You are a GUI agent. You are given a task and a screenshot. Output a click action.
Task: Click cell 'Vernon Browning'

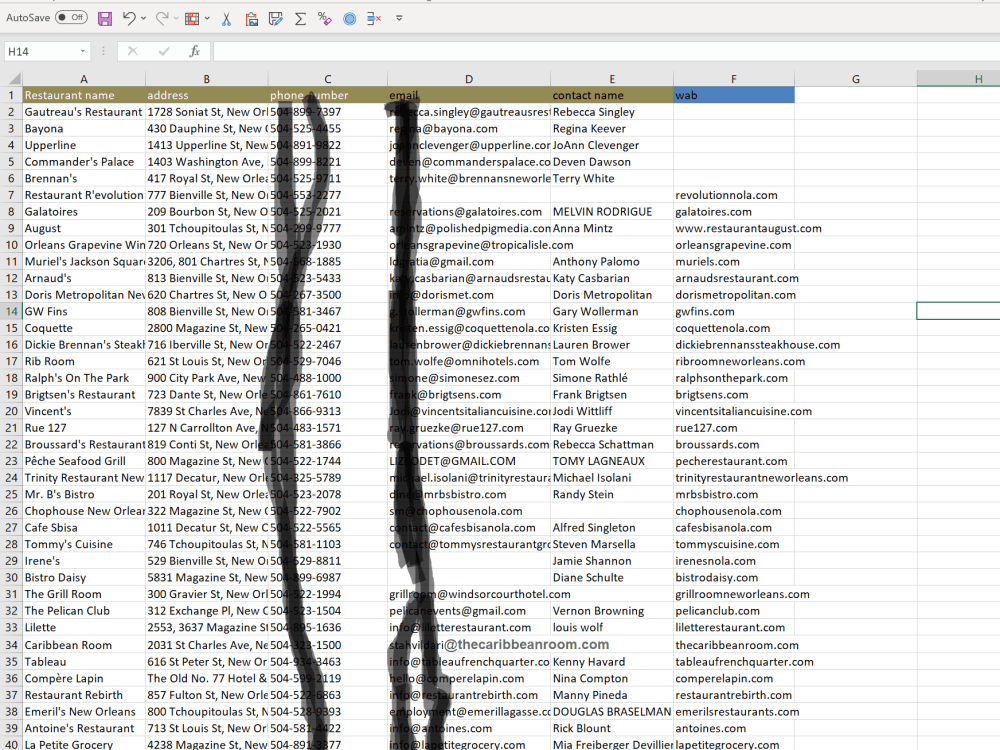point(612,610)
